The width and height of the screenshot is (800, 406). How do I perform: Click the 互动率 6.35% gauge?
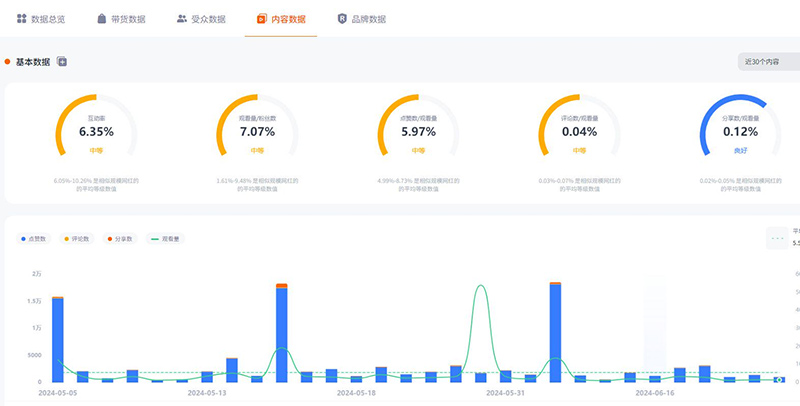pyautogui.click(x=97, y=132)
